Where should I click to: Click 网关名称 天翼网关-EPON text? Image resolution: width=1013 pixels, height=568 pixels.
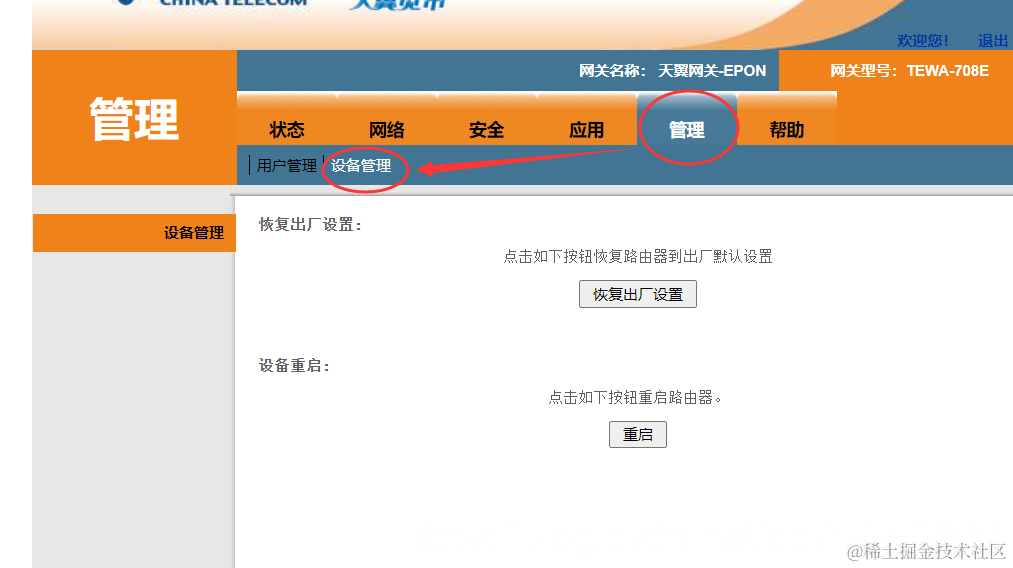(672, 70)
